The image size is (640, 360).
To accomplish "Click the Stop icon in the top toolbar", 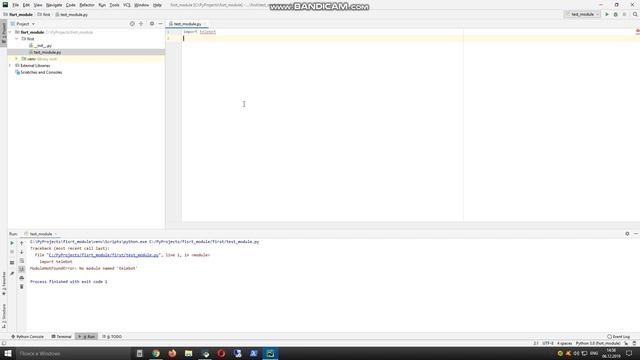I will [x=624, y=14].
